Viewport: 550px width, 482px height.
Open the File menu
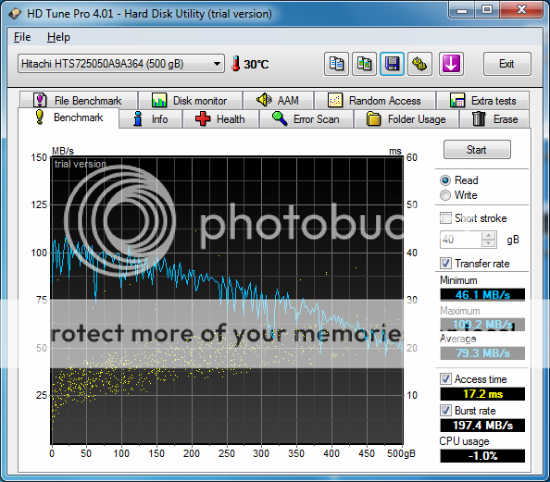point(22,37)
